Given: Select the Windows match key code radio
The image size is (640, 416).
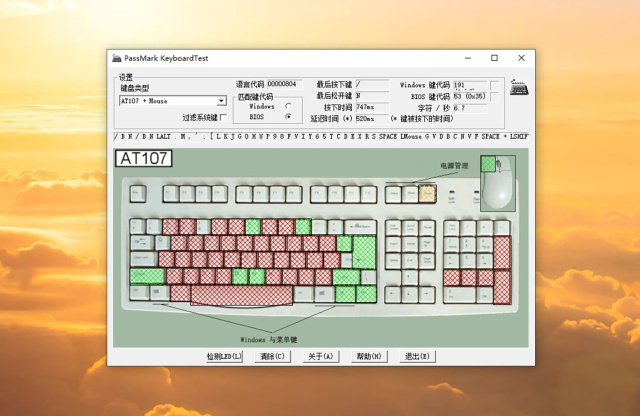Looking at the screenshot, I should click(x=288, y=106).
